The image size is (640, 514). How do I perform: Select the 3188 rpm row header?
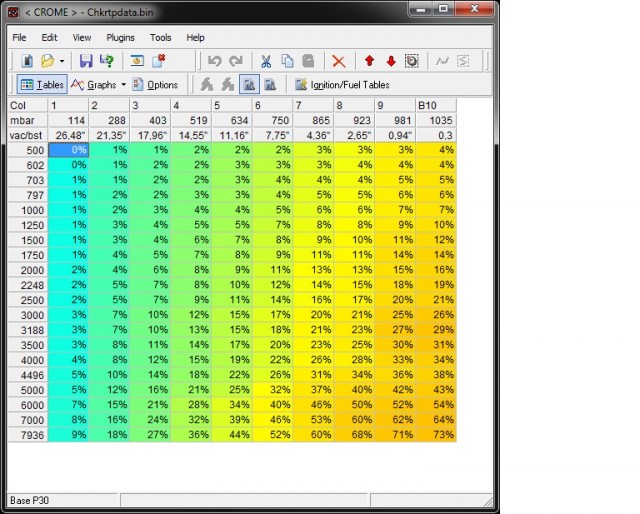click(28, 330)
